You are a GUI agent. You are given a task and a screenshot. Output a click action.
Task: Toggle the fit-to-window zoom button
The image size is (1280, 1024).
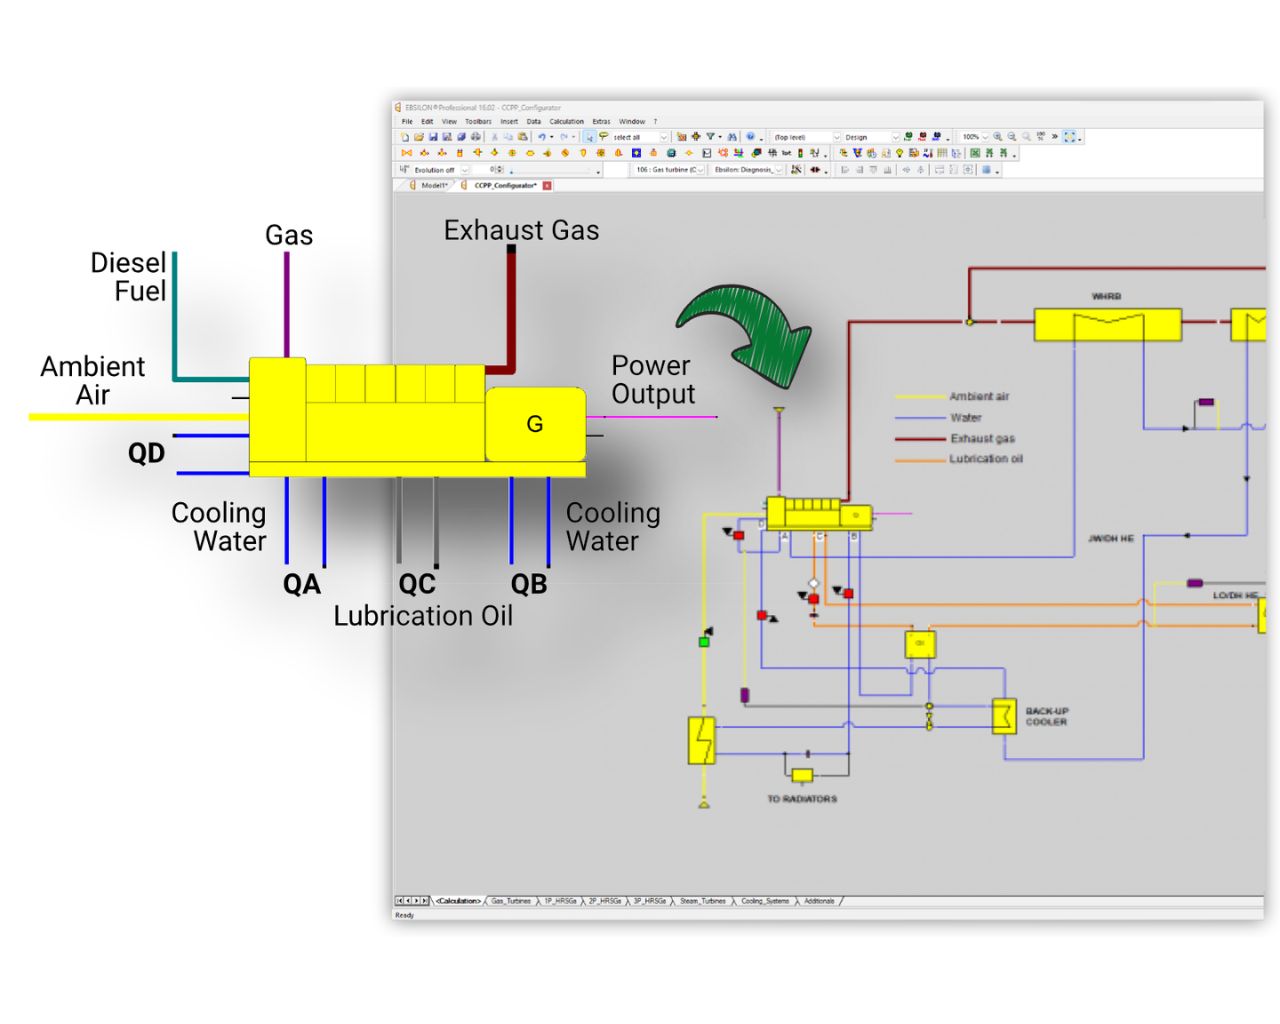(1070, 137)
